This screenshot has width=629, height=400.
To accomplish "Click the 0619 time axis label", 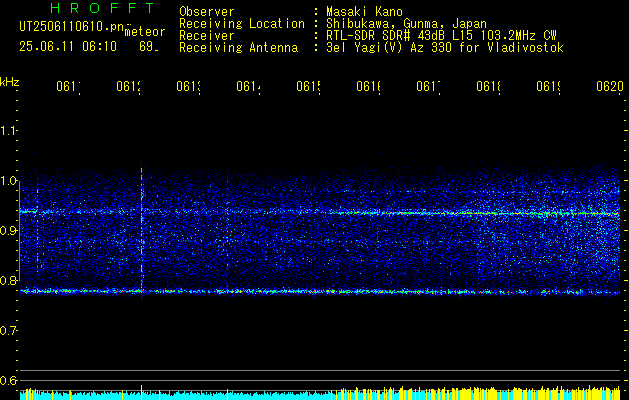I will (548, 86).
